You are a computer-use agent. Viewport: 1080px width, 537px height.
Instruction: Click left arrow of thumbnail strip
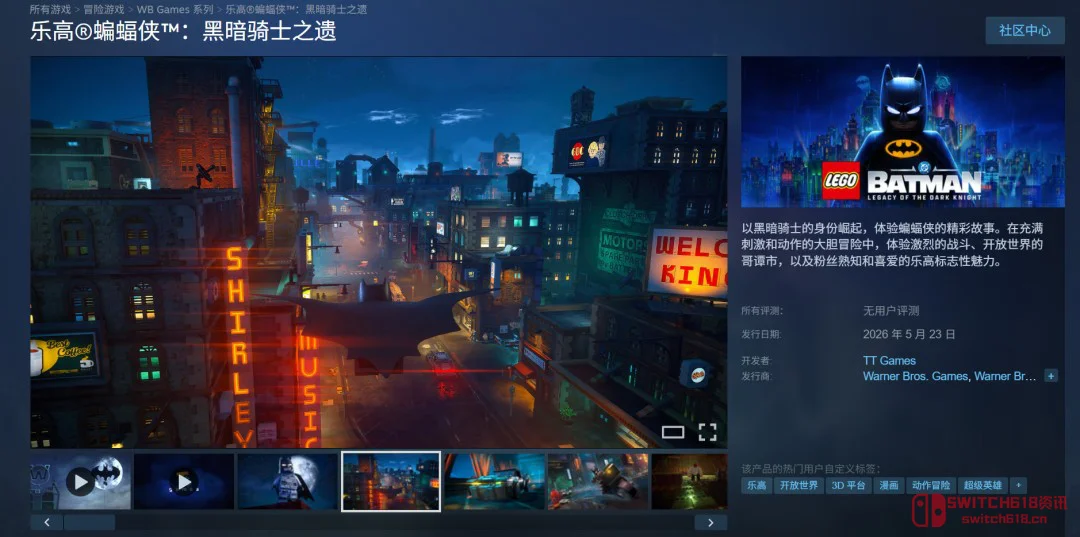pos(47,523)
